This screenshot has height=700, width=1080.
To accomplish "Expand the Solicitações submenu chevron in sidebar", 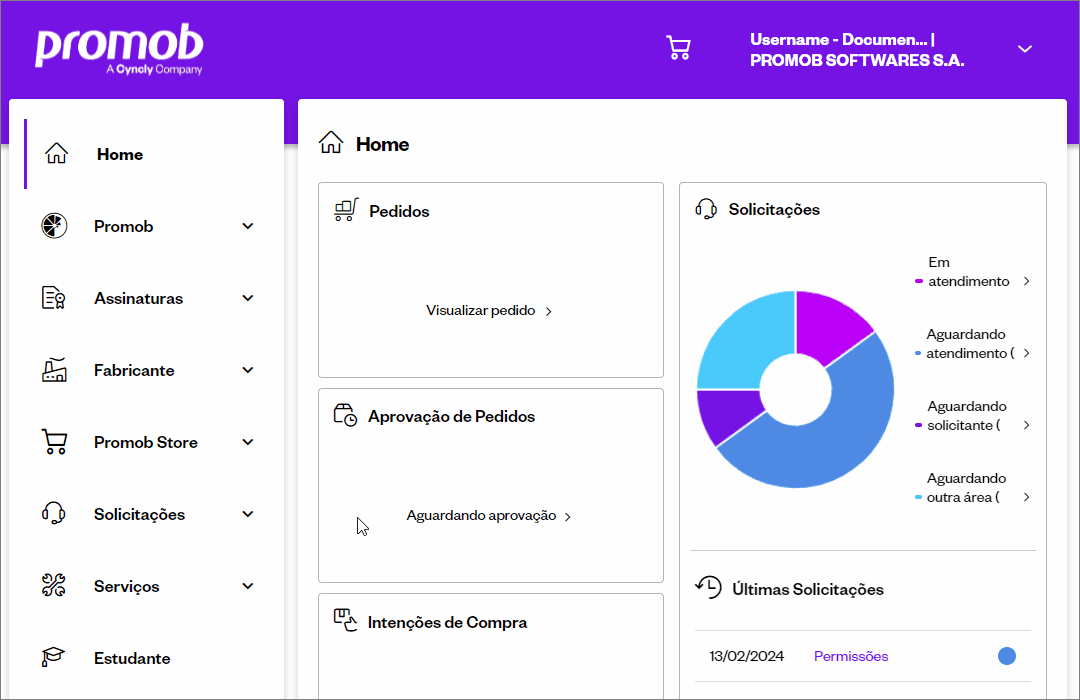I will pyautogui.click(x=248, y=514).
